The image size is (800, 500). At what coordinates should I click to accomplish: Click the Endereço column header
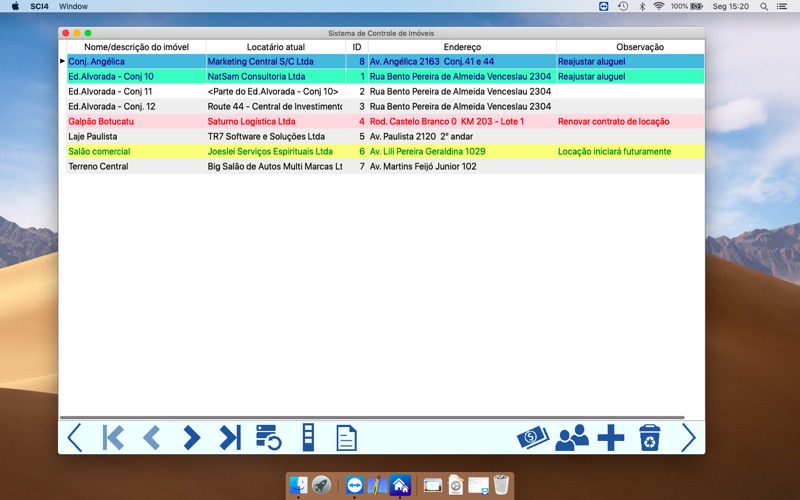pyautogui.click(x=462, y=47)
